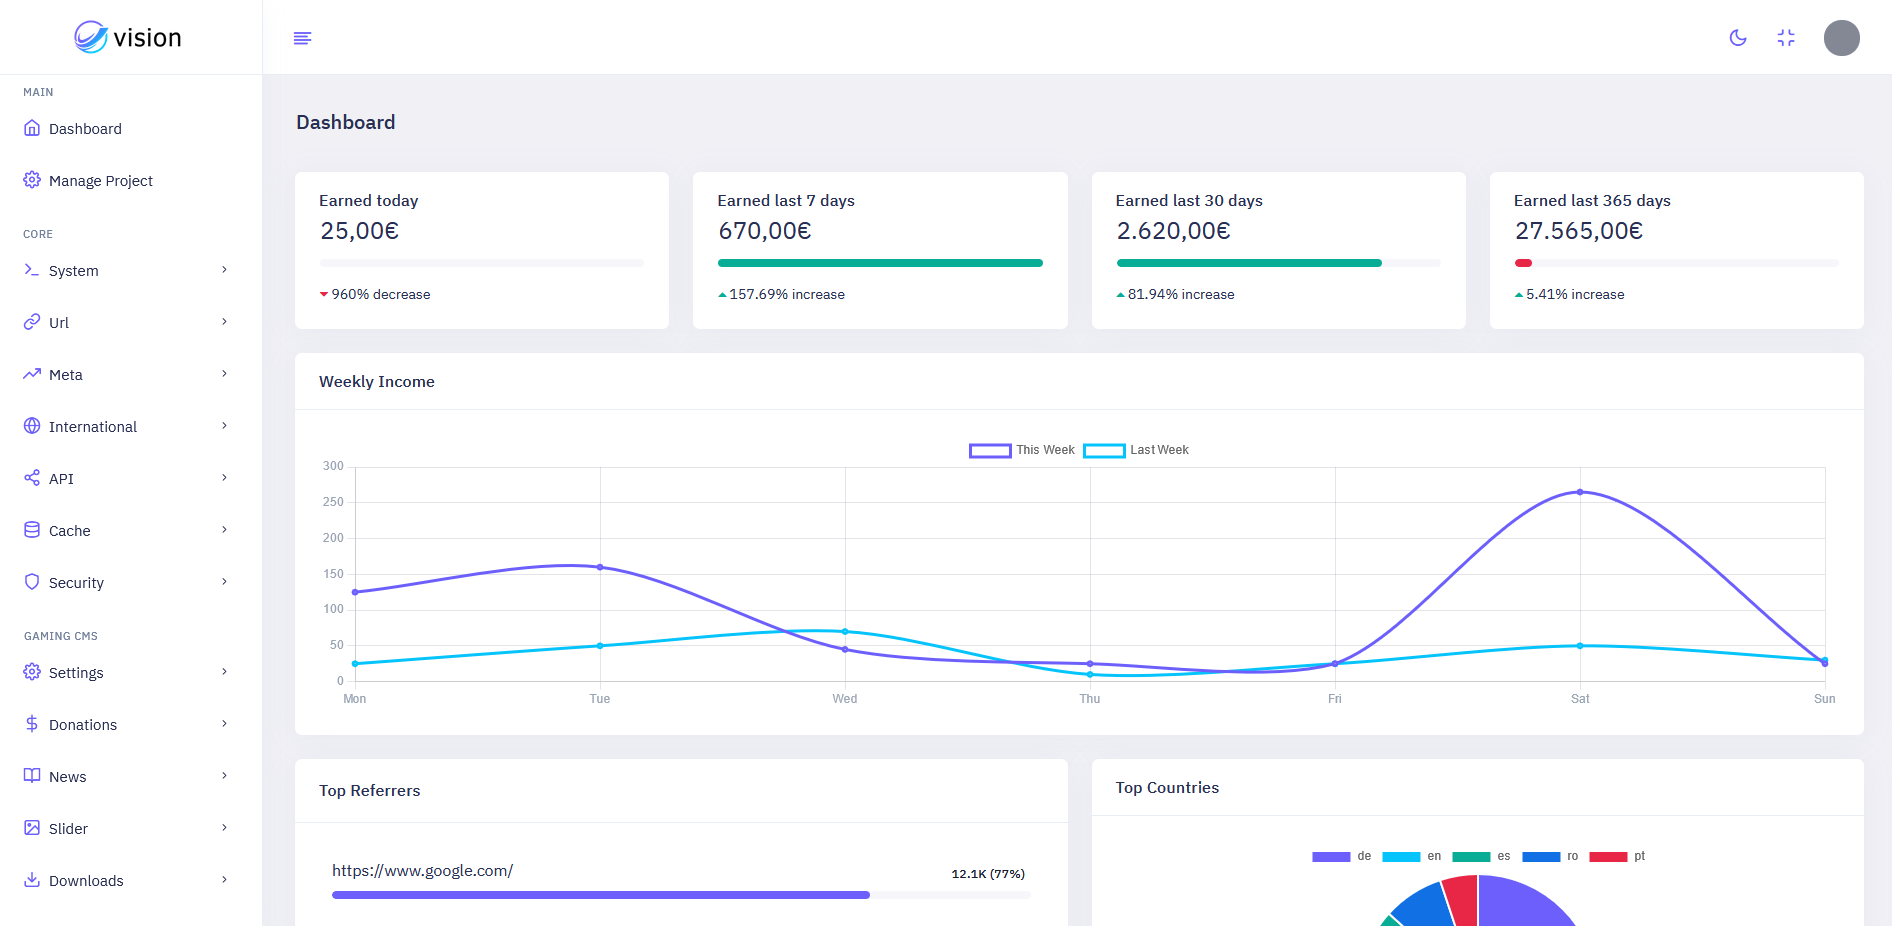Expand the Downloads submenu chevron
Image resolution: width=1892 pixels, height=926 pixels.
(225, 880)
